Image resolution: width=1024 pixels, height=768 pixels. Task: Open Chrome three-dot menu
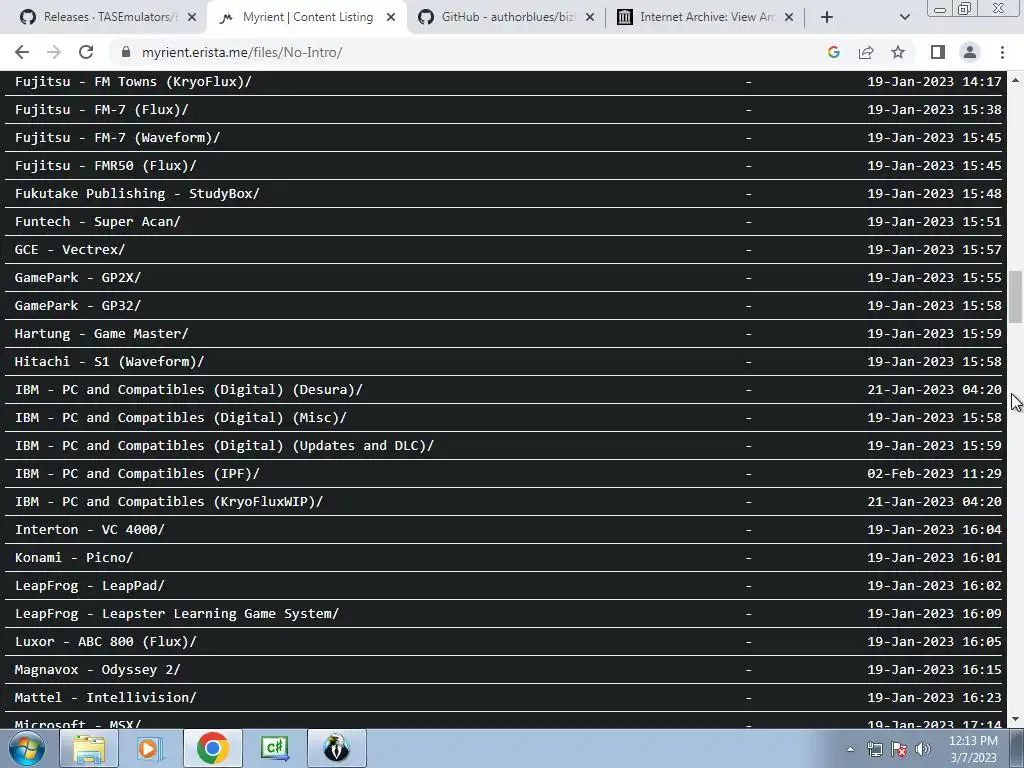coord(1002,52)
